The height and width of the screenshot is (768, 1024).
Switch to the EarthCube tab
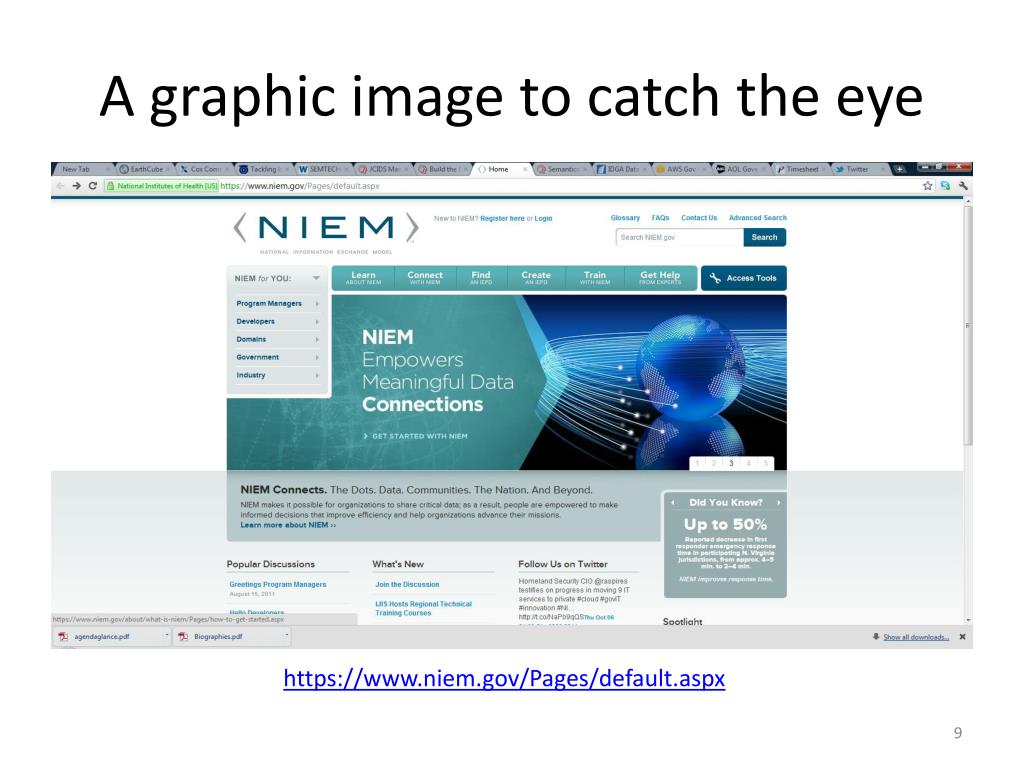click(x=145, y=169)
